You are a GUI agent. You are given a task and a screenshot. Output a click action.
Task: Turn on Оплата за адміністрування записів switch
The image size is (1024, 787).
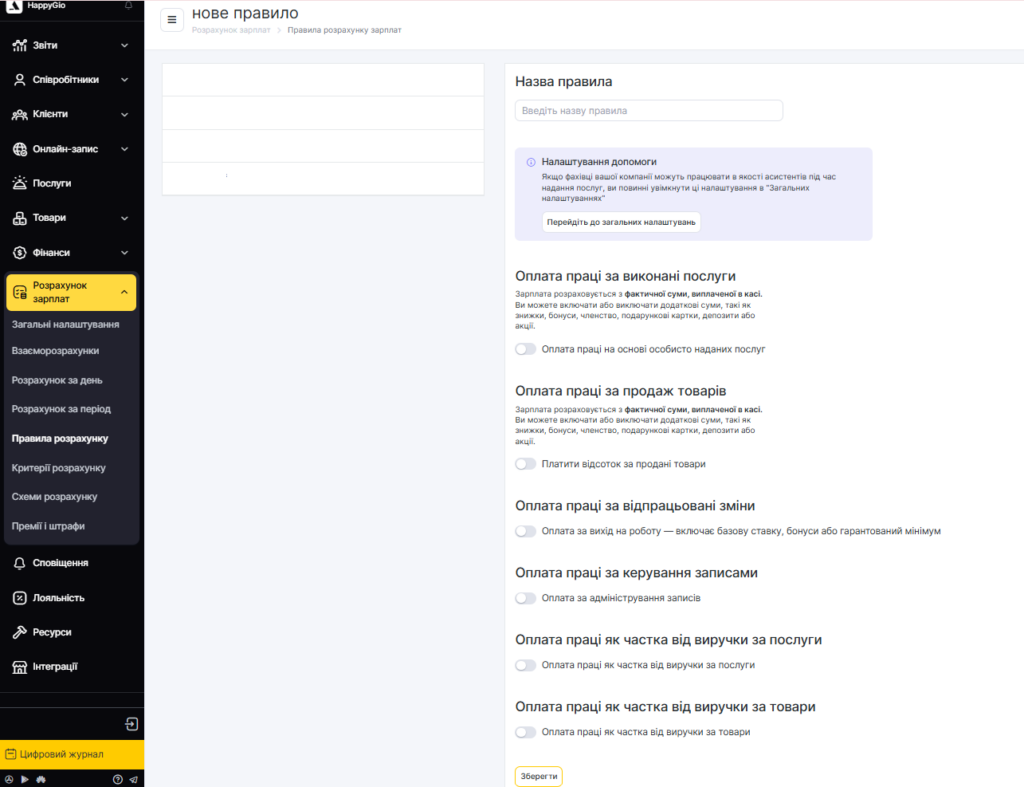525,598
